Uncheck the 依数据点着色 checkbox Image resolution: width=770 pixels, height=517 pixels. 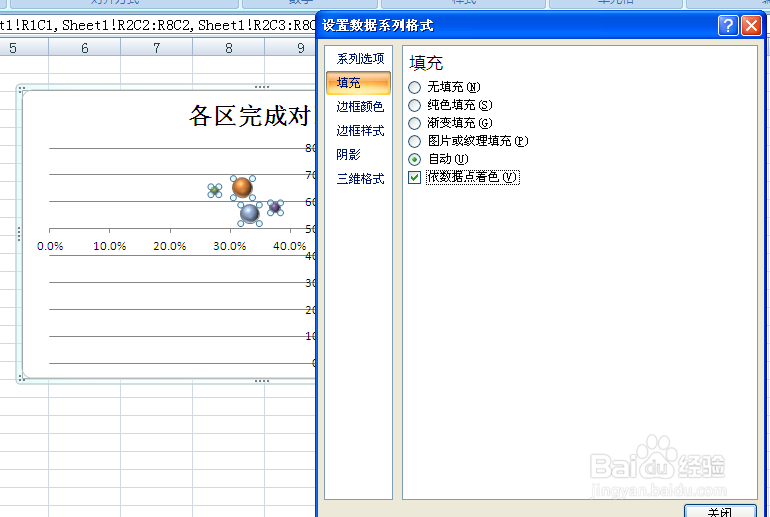(x=415, y=177)
